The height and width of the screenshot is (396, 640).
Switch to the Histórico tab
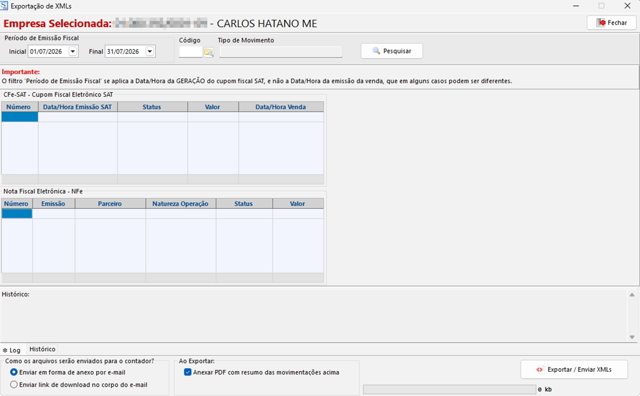pos(42,349)
